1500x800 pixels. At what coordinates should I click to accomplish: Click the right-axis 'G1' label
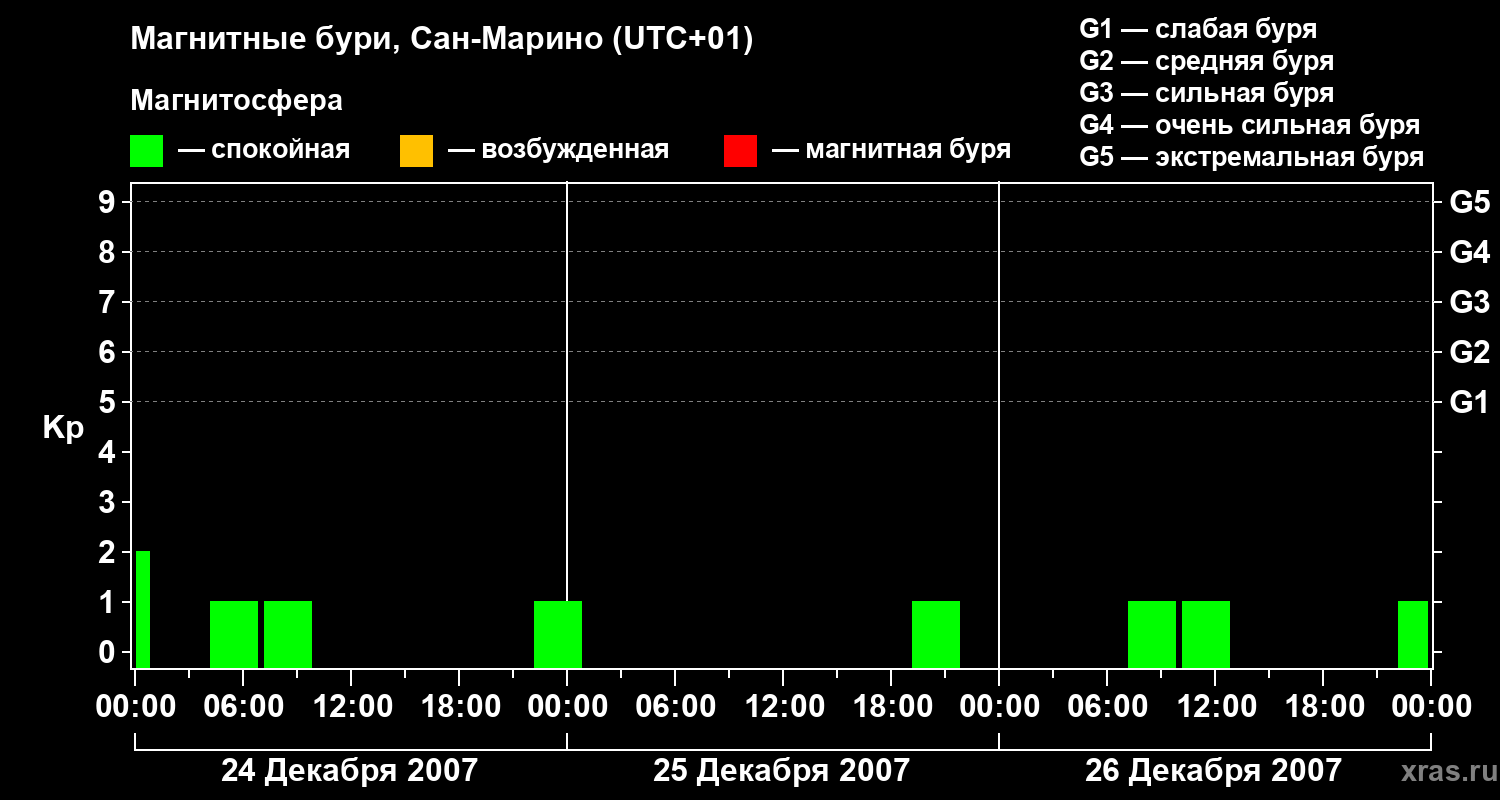(x=1469, y=402)
